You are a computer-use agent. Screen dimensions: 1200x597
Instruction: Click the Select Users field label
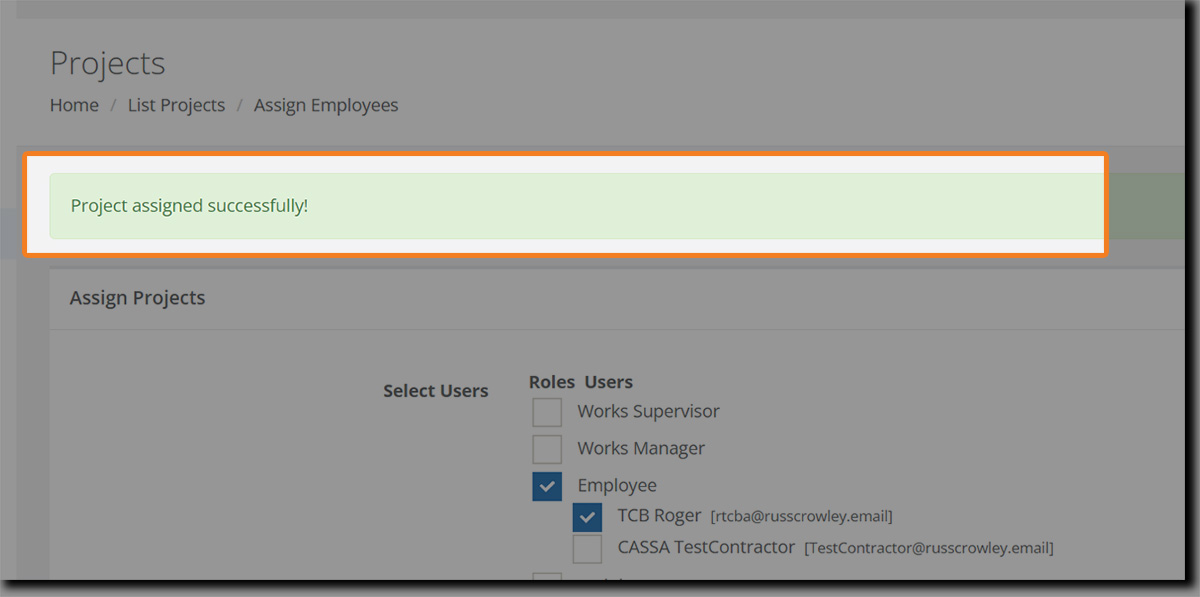point(435,391)
